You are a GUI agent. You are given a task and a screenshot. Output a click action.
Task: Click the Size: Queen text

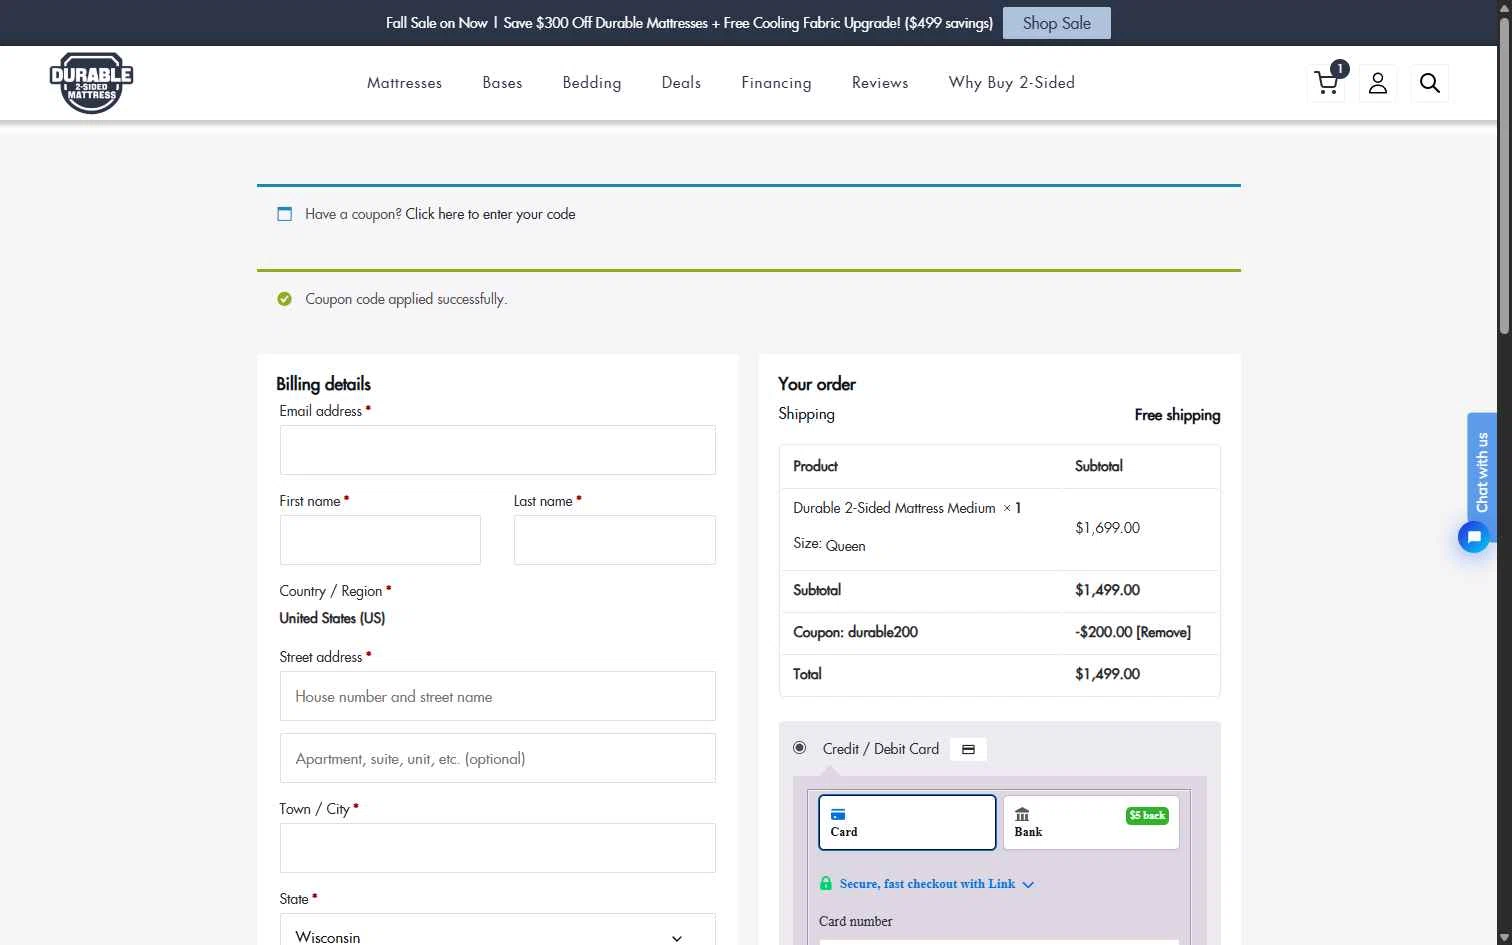coord(829,545)
